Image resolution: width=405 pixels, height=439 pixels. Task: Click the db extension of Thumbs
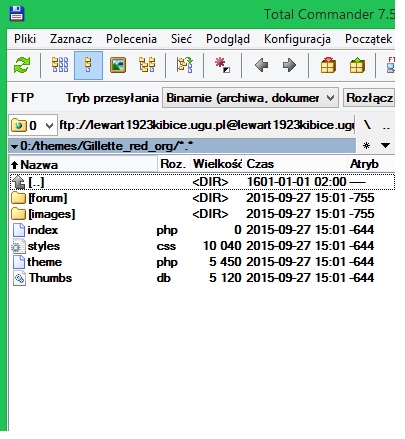coord(163,278)
